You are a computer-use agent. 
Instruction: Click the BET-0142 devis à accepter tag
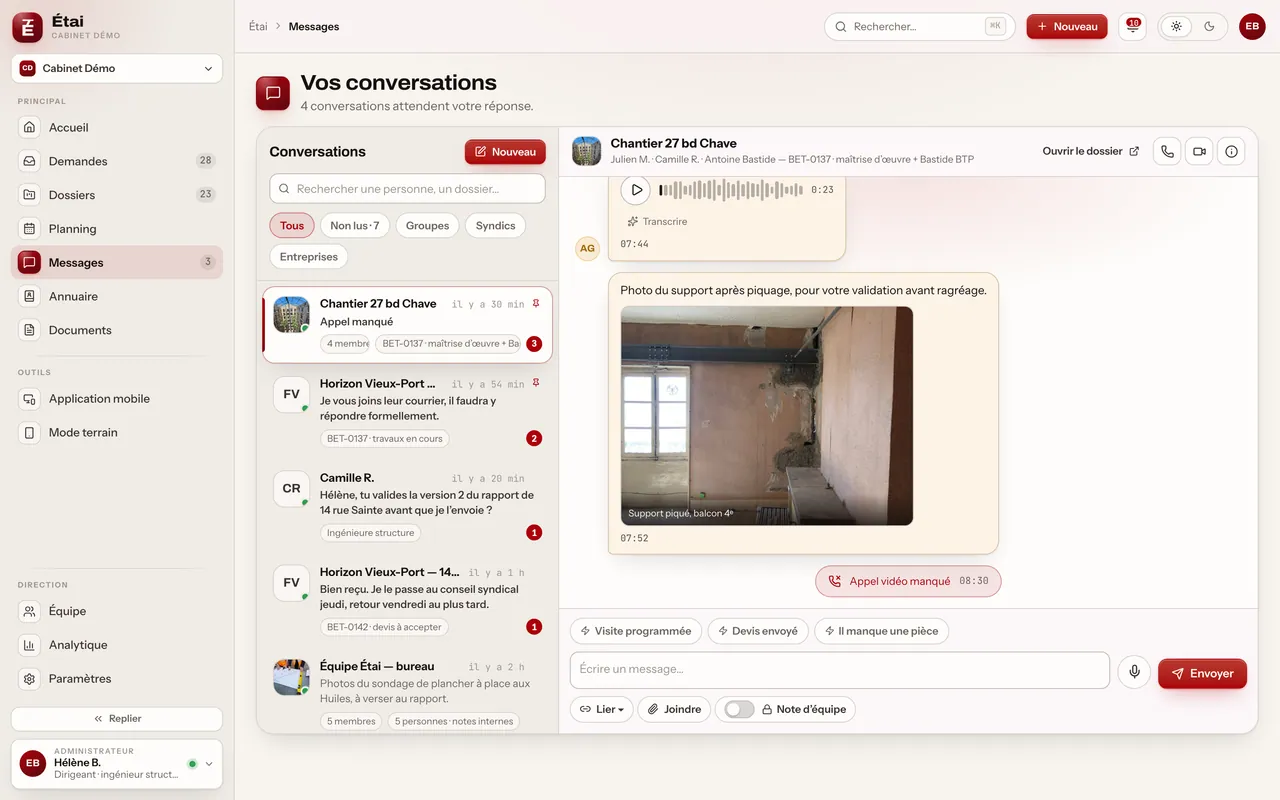pyautogui.click(x=385, y=627)
